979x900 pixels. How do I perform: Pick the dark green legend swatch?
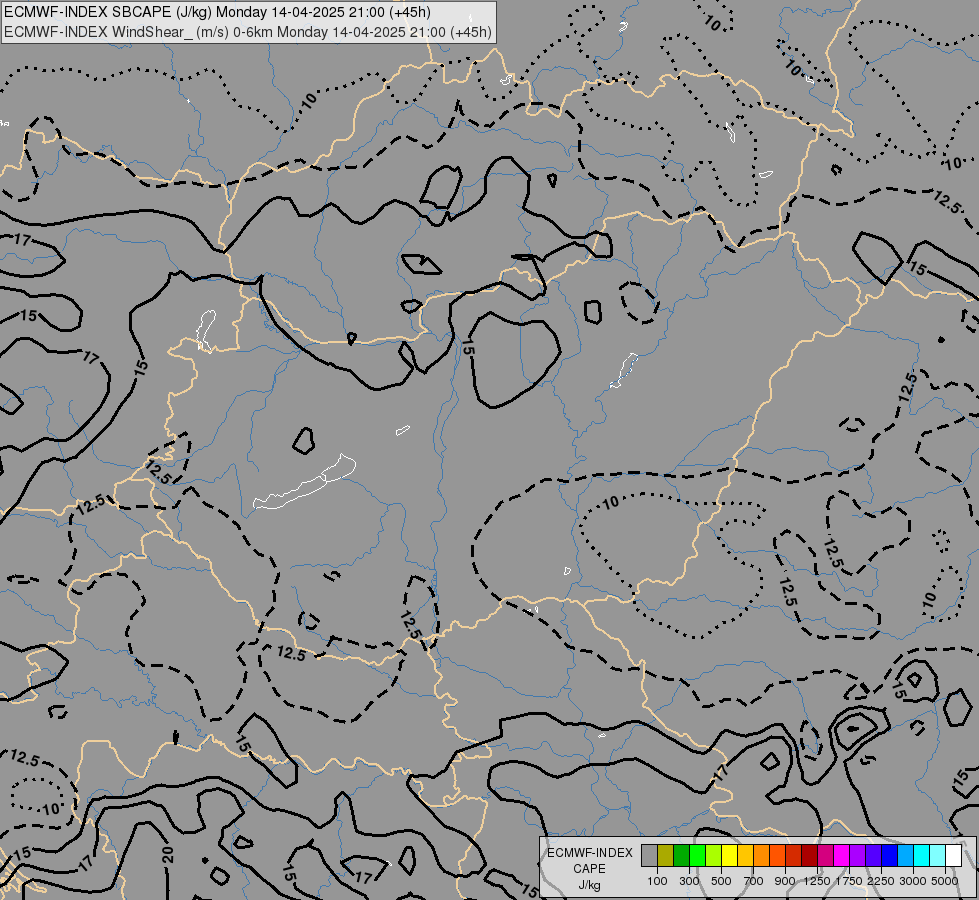[682, 856]
